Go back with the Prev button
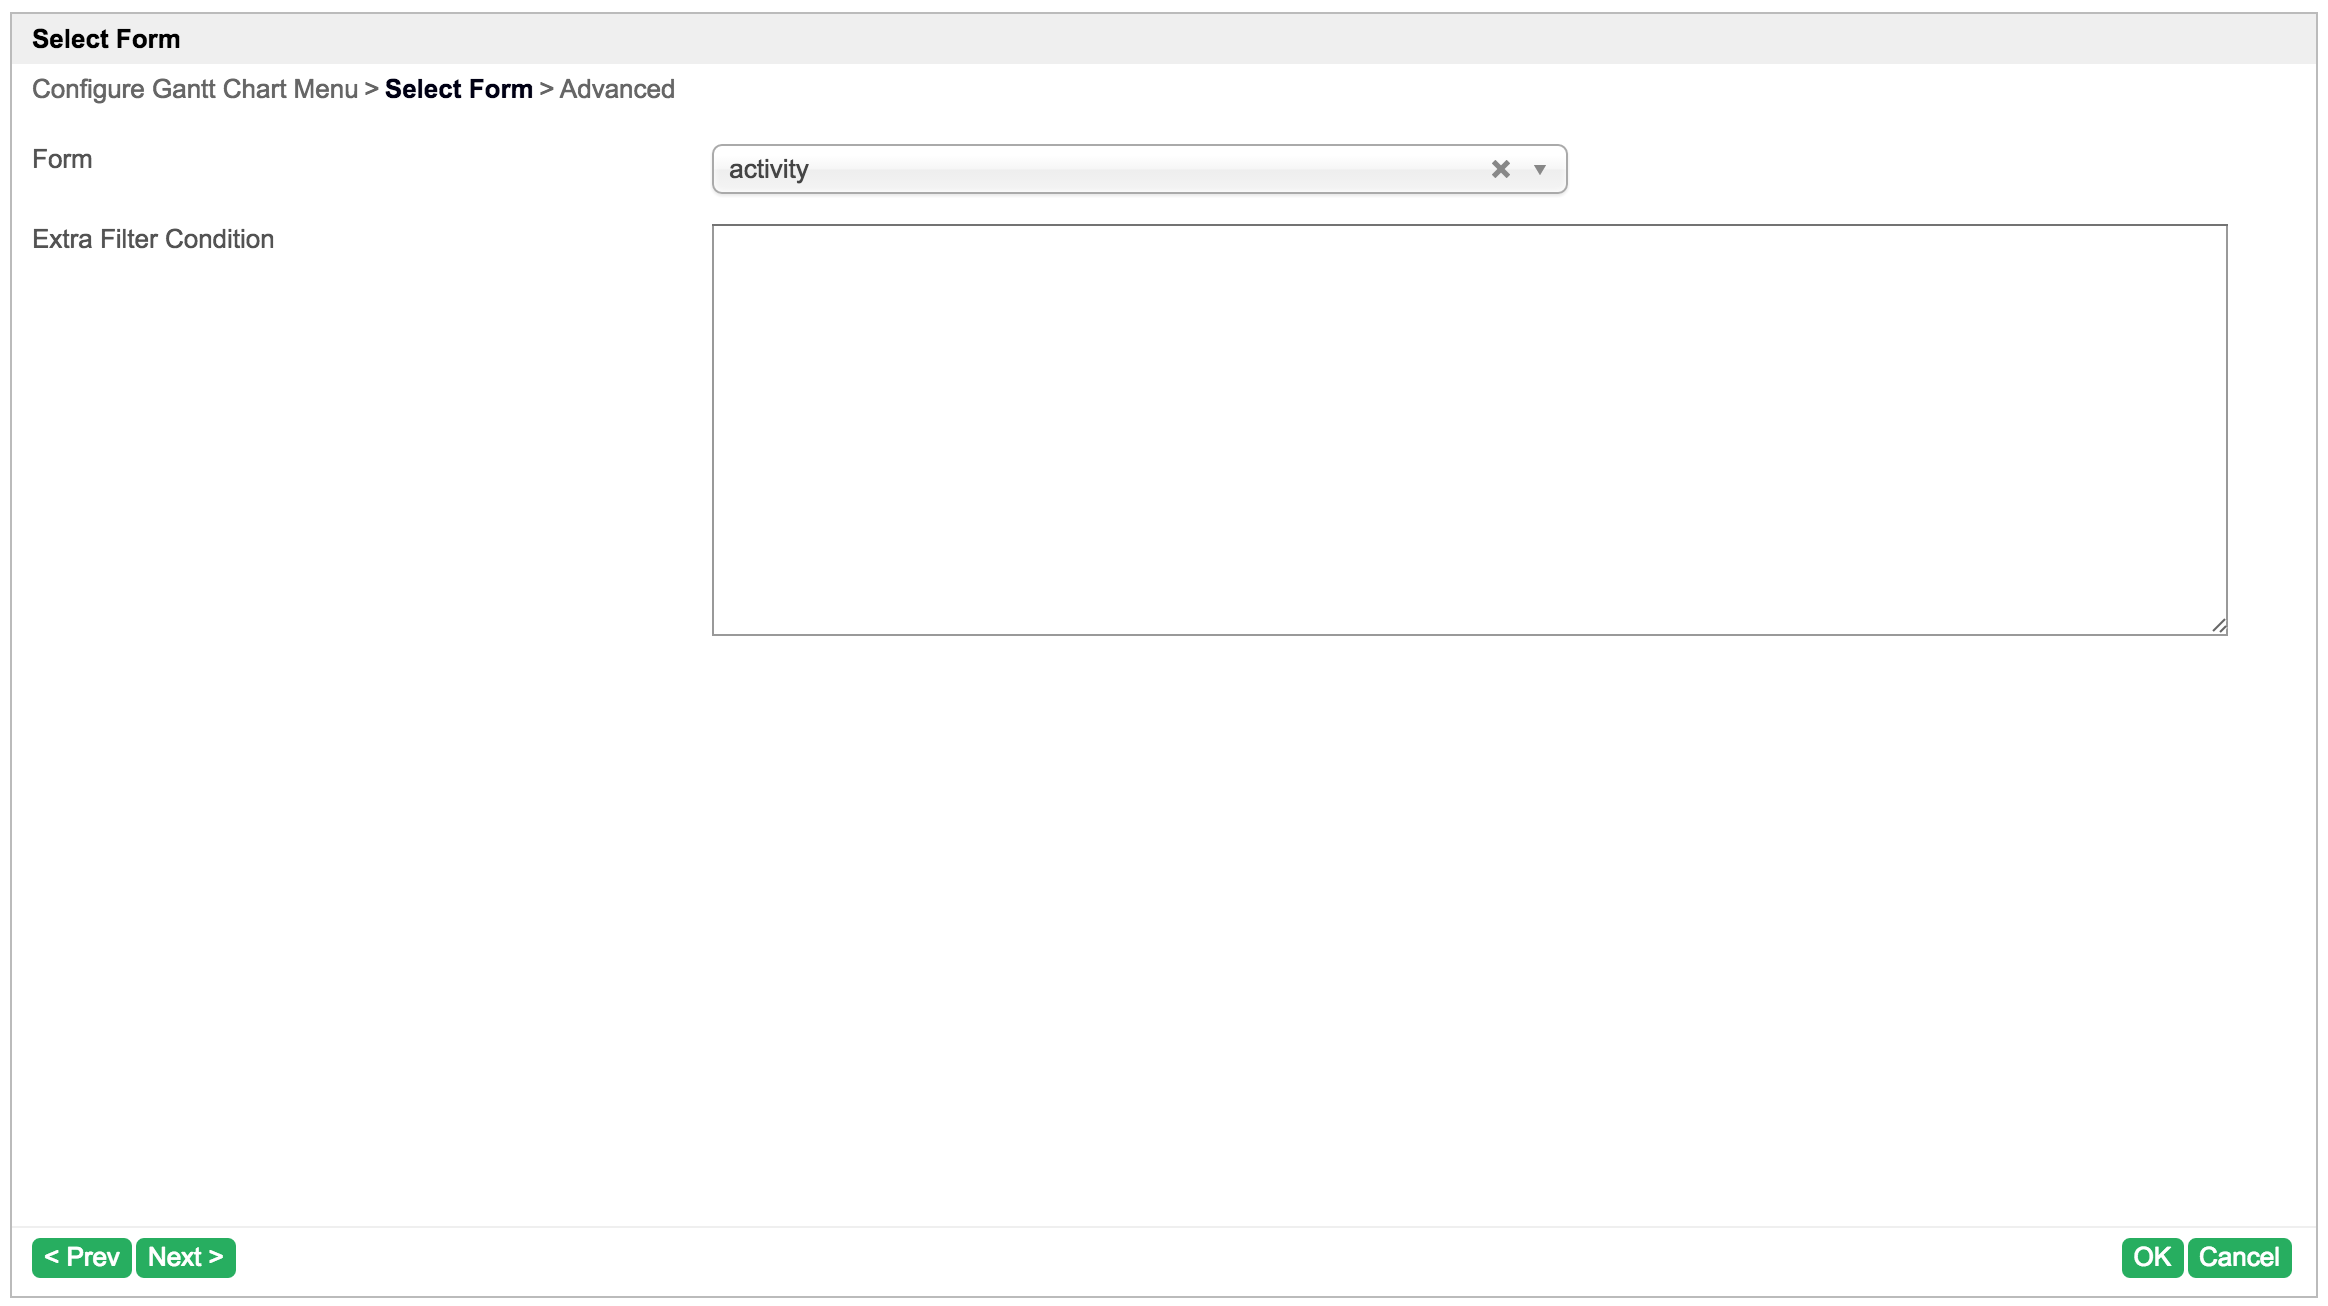2328x1306 pixels. (82, 1257)
